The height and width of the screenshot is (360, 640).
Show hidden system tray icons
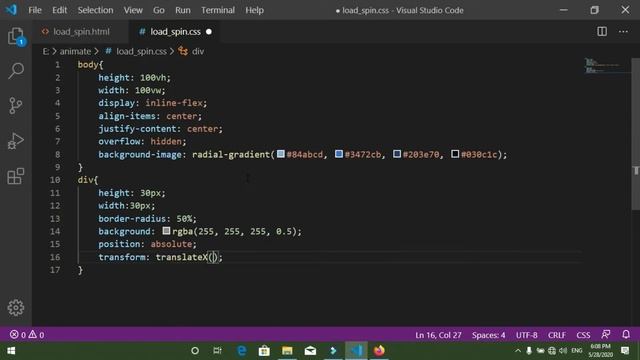click(518, 351)
